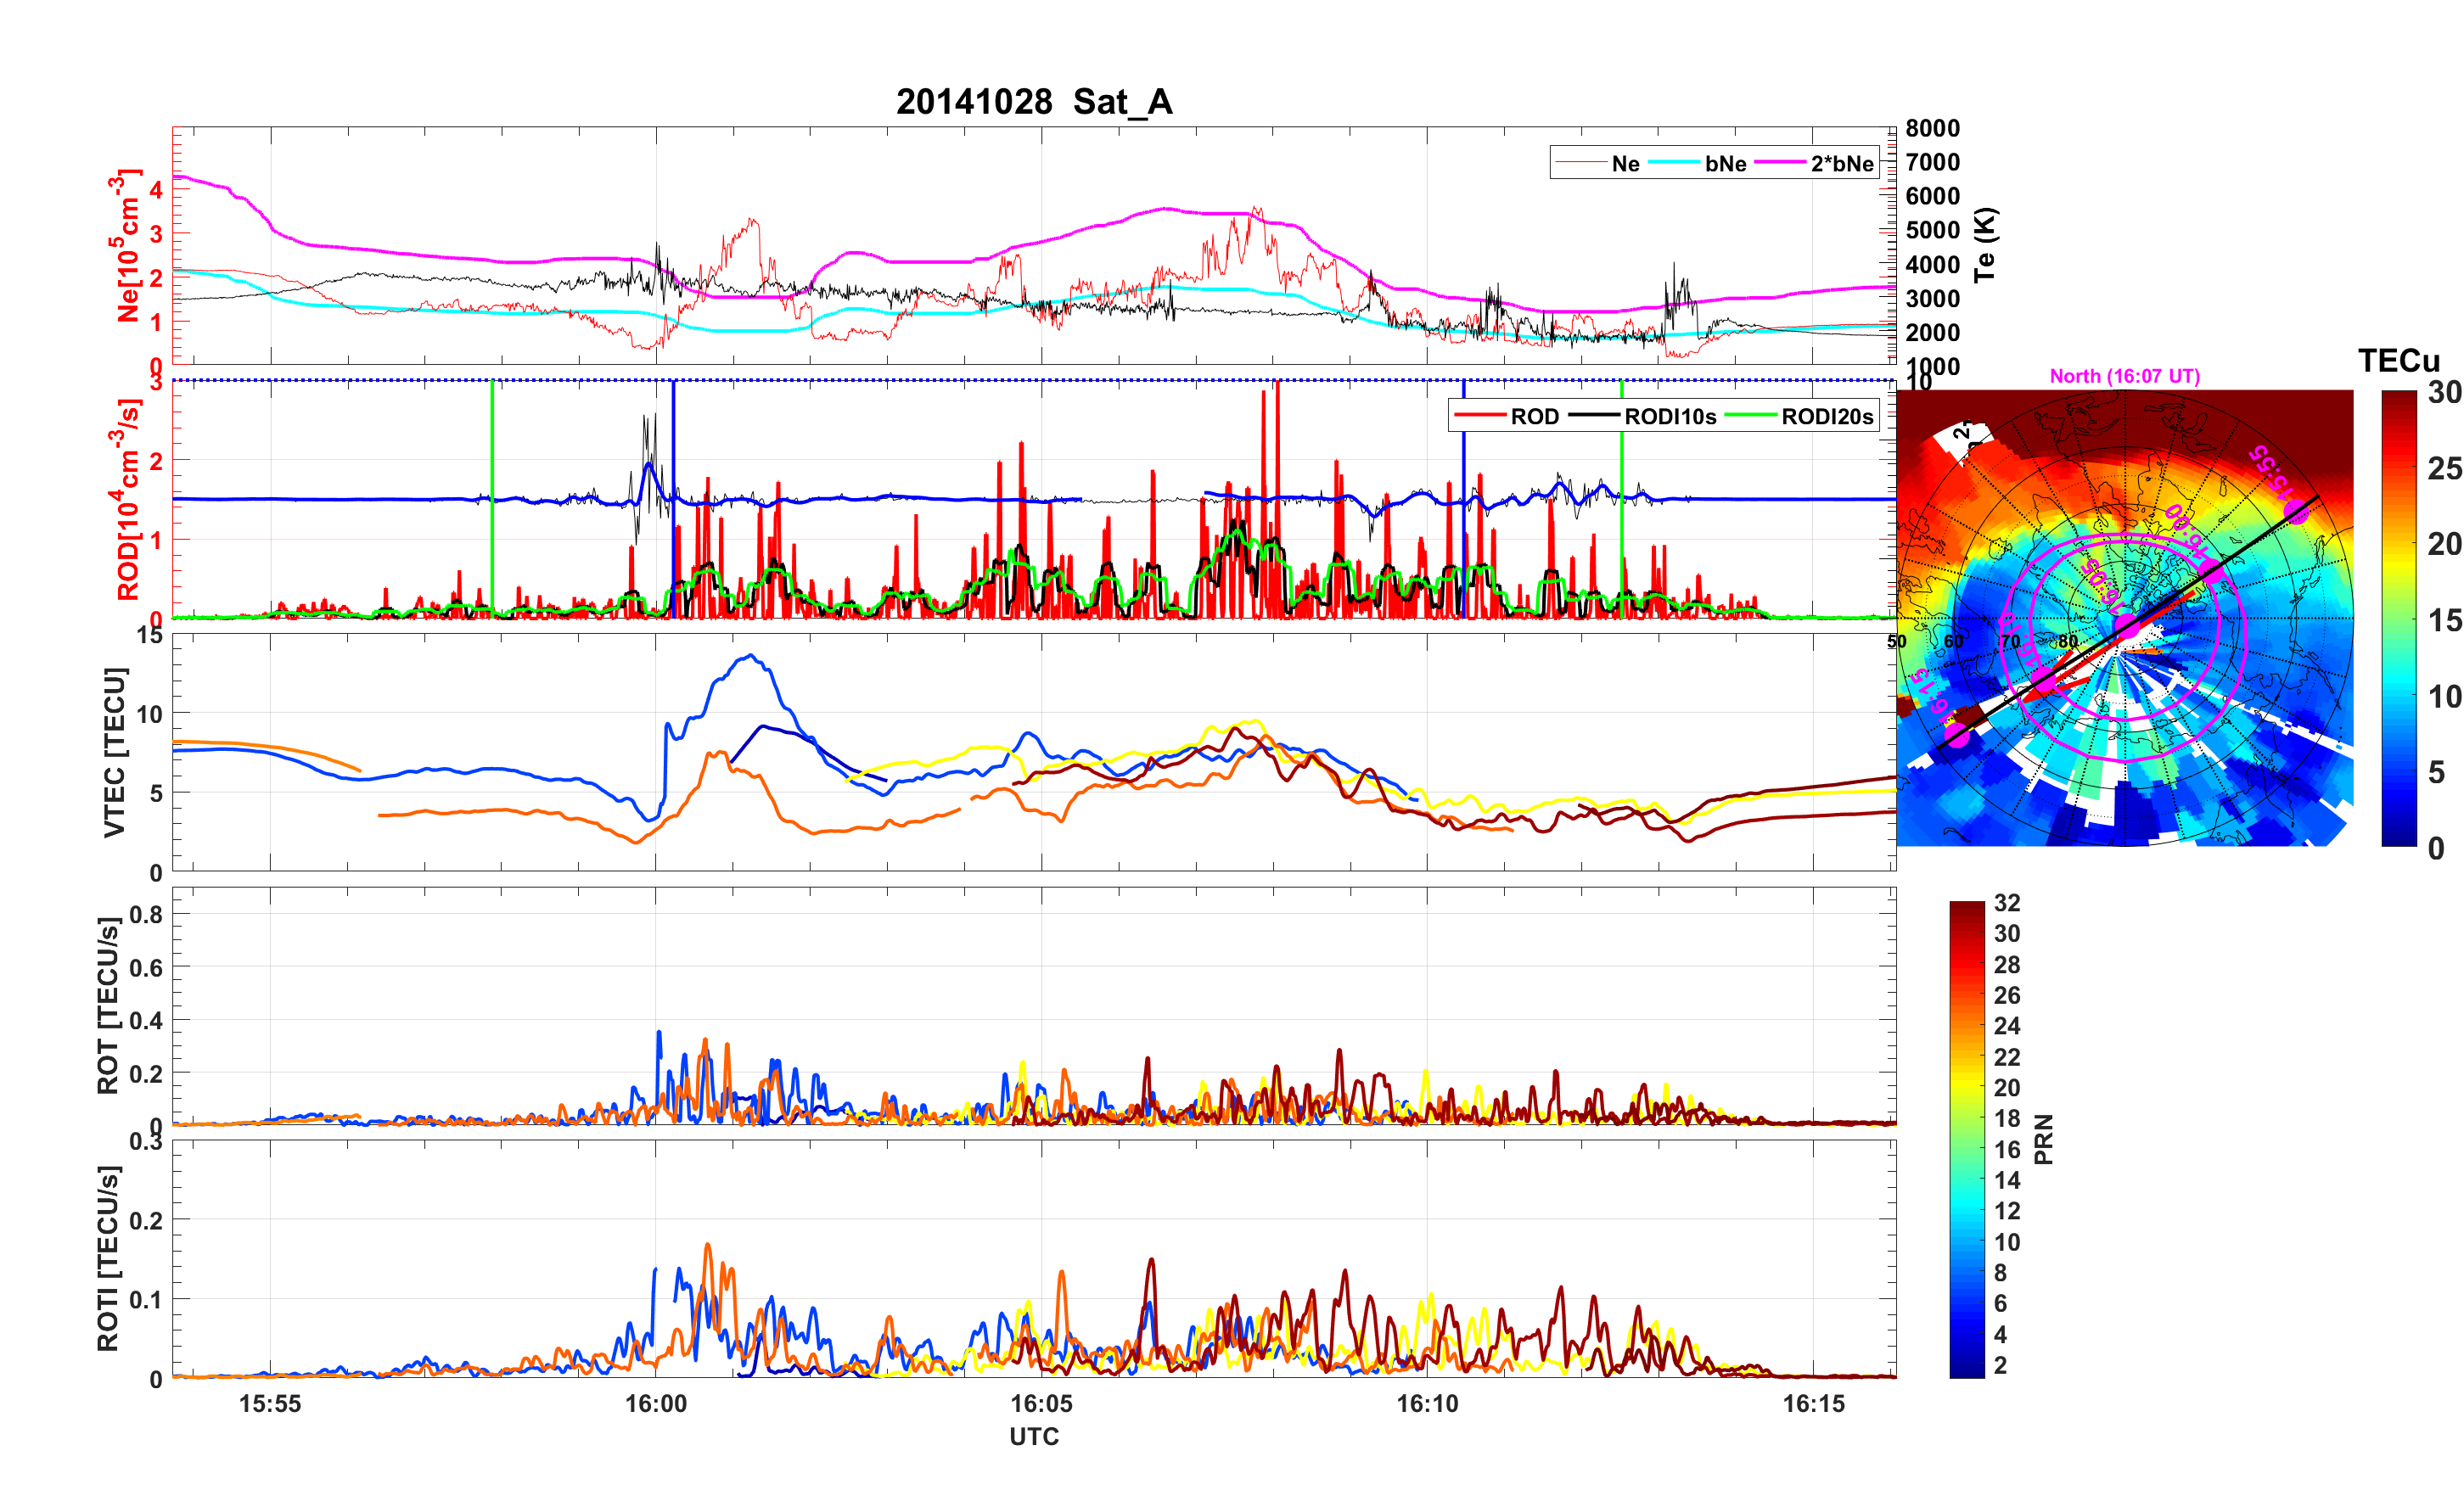Select the '2*bNe' magenta legend entry

[x=1841, y=164]
